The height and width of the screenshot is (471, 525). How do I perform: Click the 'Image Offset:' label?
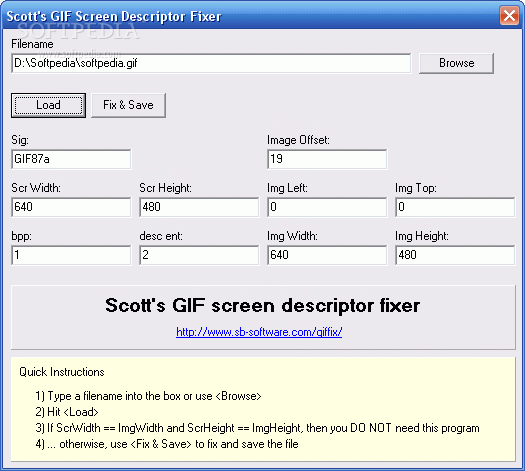298,140
